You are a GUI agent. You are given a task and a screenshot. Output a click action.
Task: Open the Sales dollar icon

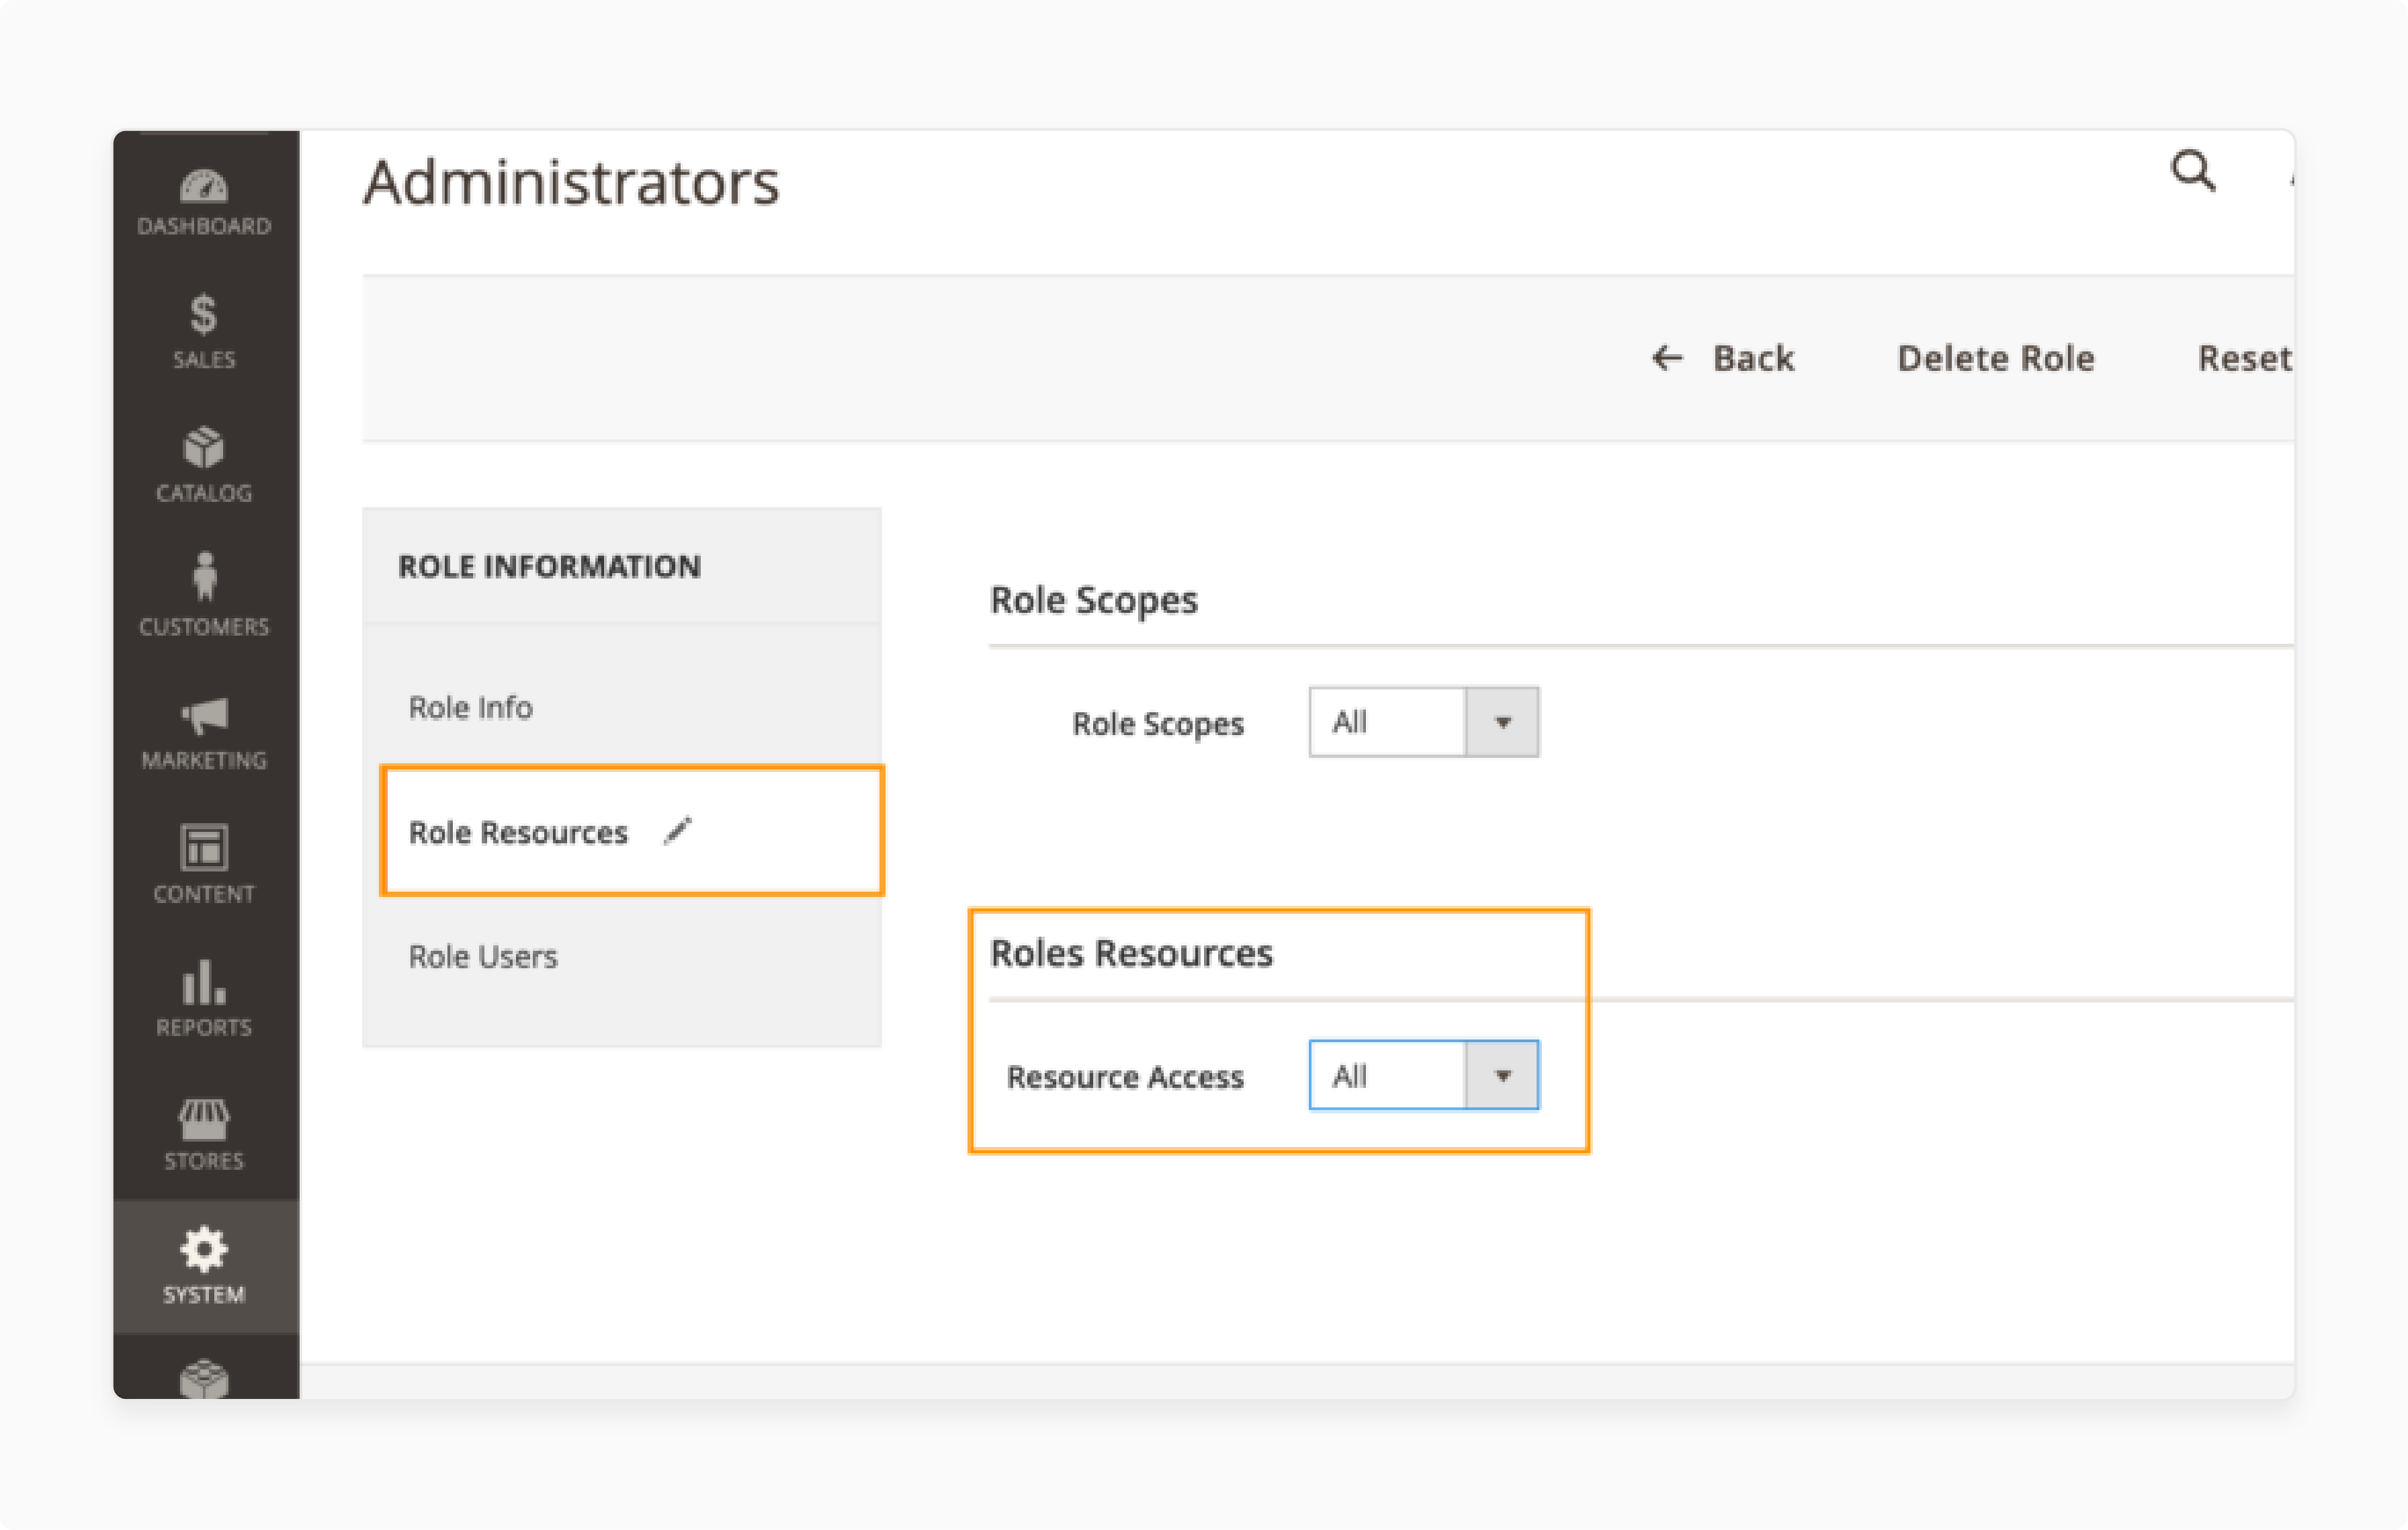tap(204, 314)
